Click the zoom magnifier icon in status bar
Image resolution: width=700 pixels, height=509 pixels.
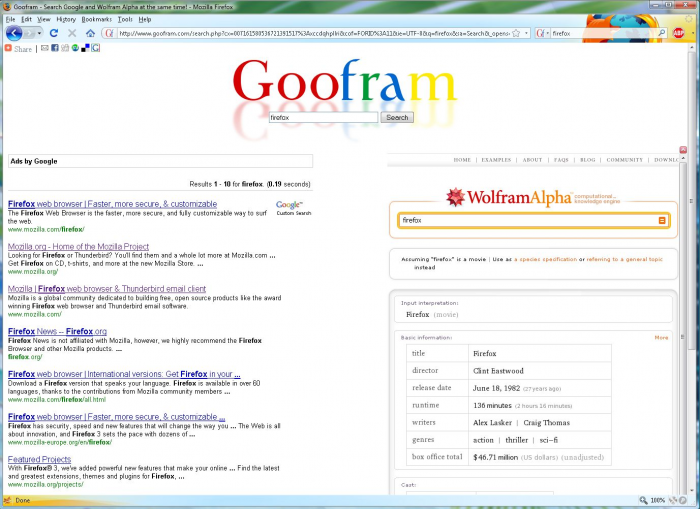point(643,501)
